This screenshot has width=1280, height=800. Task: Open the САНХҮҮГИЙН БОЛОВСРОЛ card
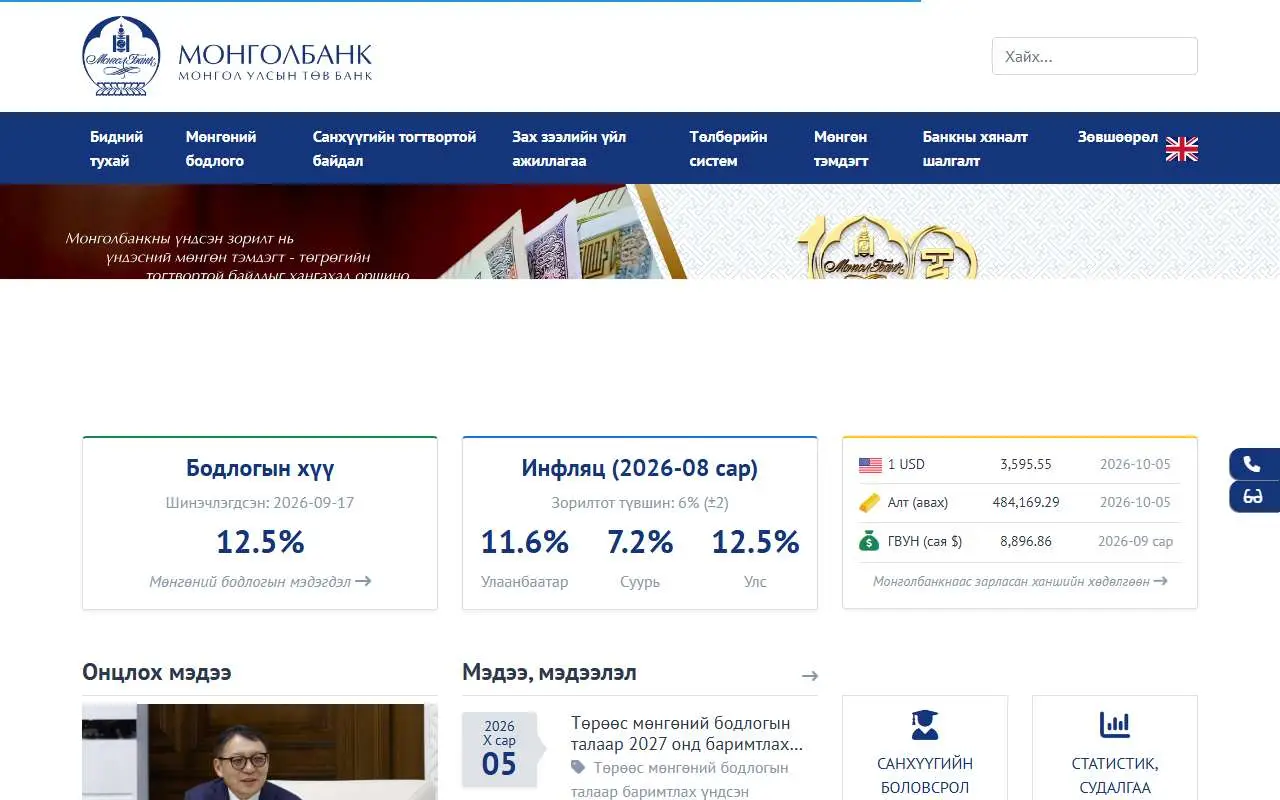[925, 748]
